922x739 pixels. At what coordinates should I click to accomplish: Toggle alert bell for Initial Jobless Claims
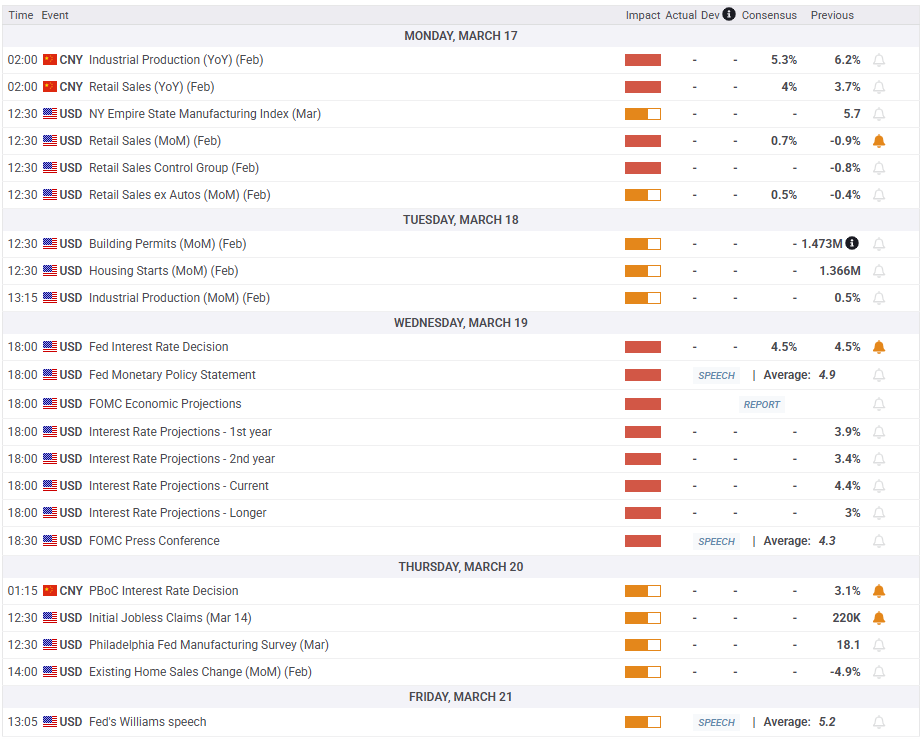879,618
